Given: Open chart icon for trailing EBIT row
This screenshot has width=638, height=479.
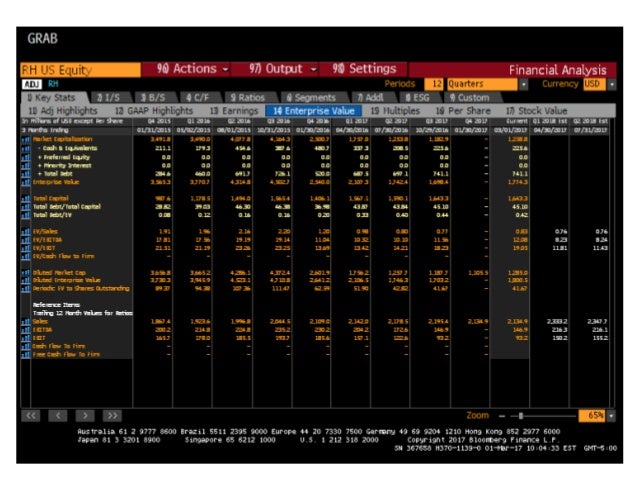Looking at the screenshot, I should point(26,338).
